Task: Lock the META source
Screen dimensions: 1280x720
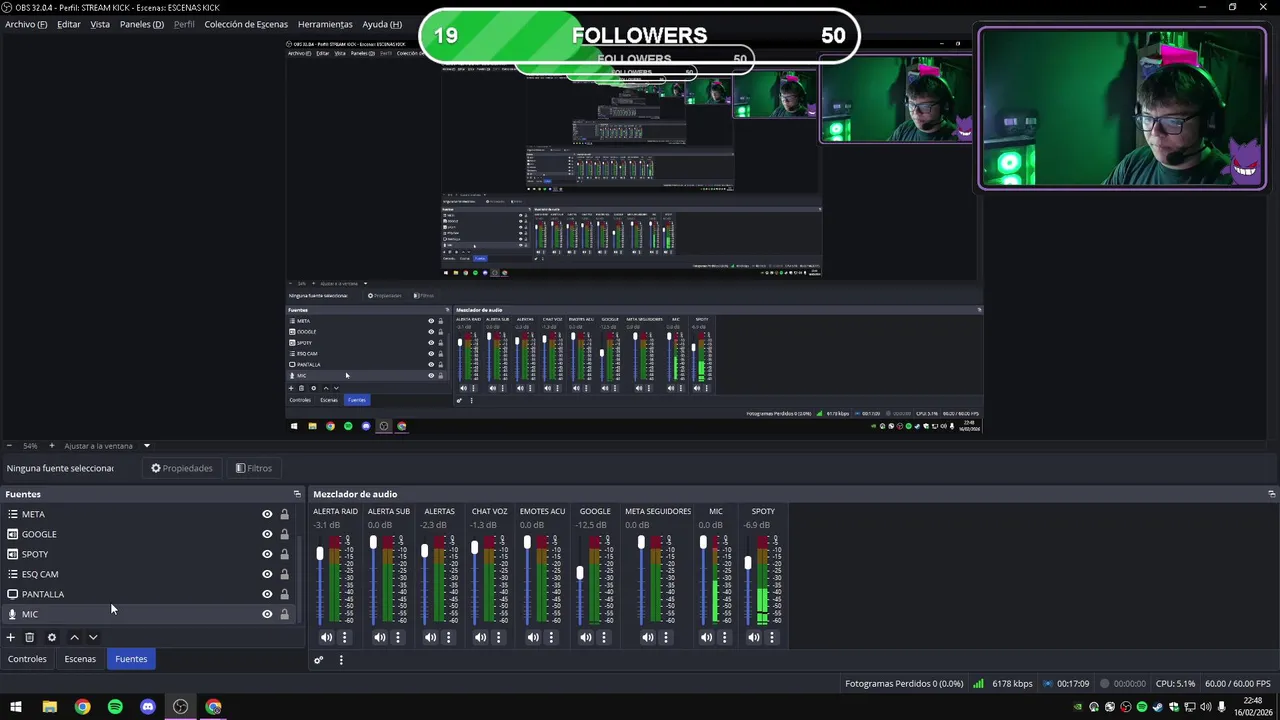Action: [284, 514]
